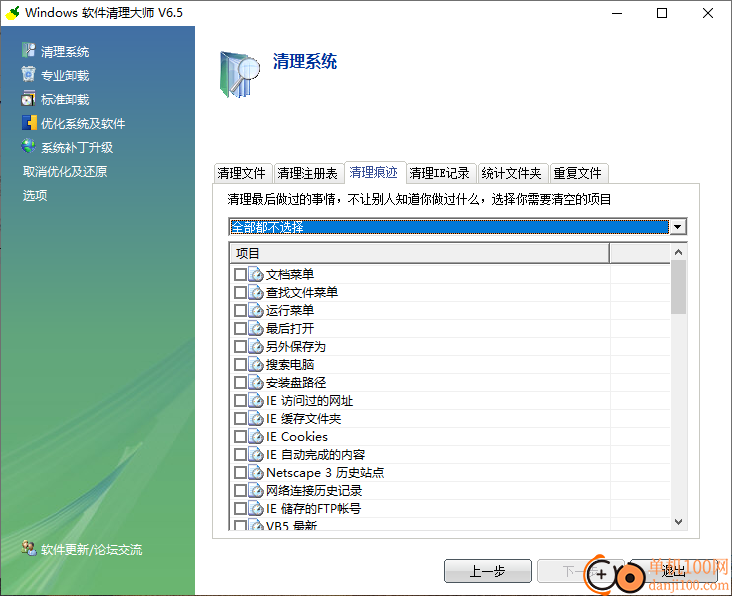Viewport: 732px width, 596px height.
Task: Click the icon beside IE 自动完成的内容
Action: 256,455
